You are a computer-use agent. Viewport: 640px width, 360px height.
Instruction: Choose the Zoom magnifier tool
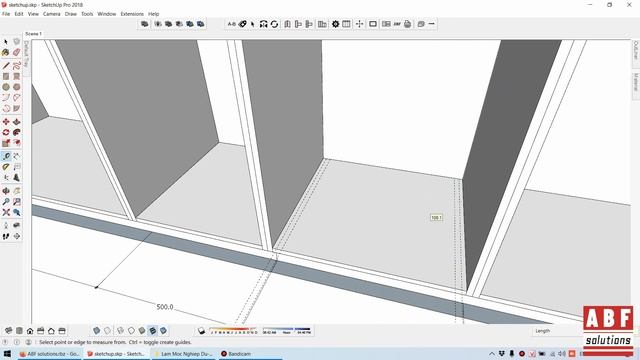[x=6, y=202]
